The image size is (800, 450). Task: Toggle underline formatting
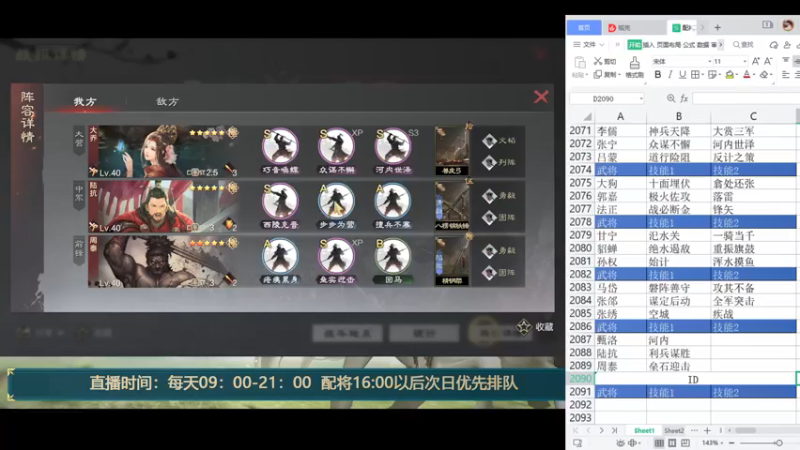pyautogui.click(x=682, y=75)
